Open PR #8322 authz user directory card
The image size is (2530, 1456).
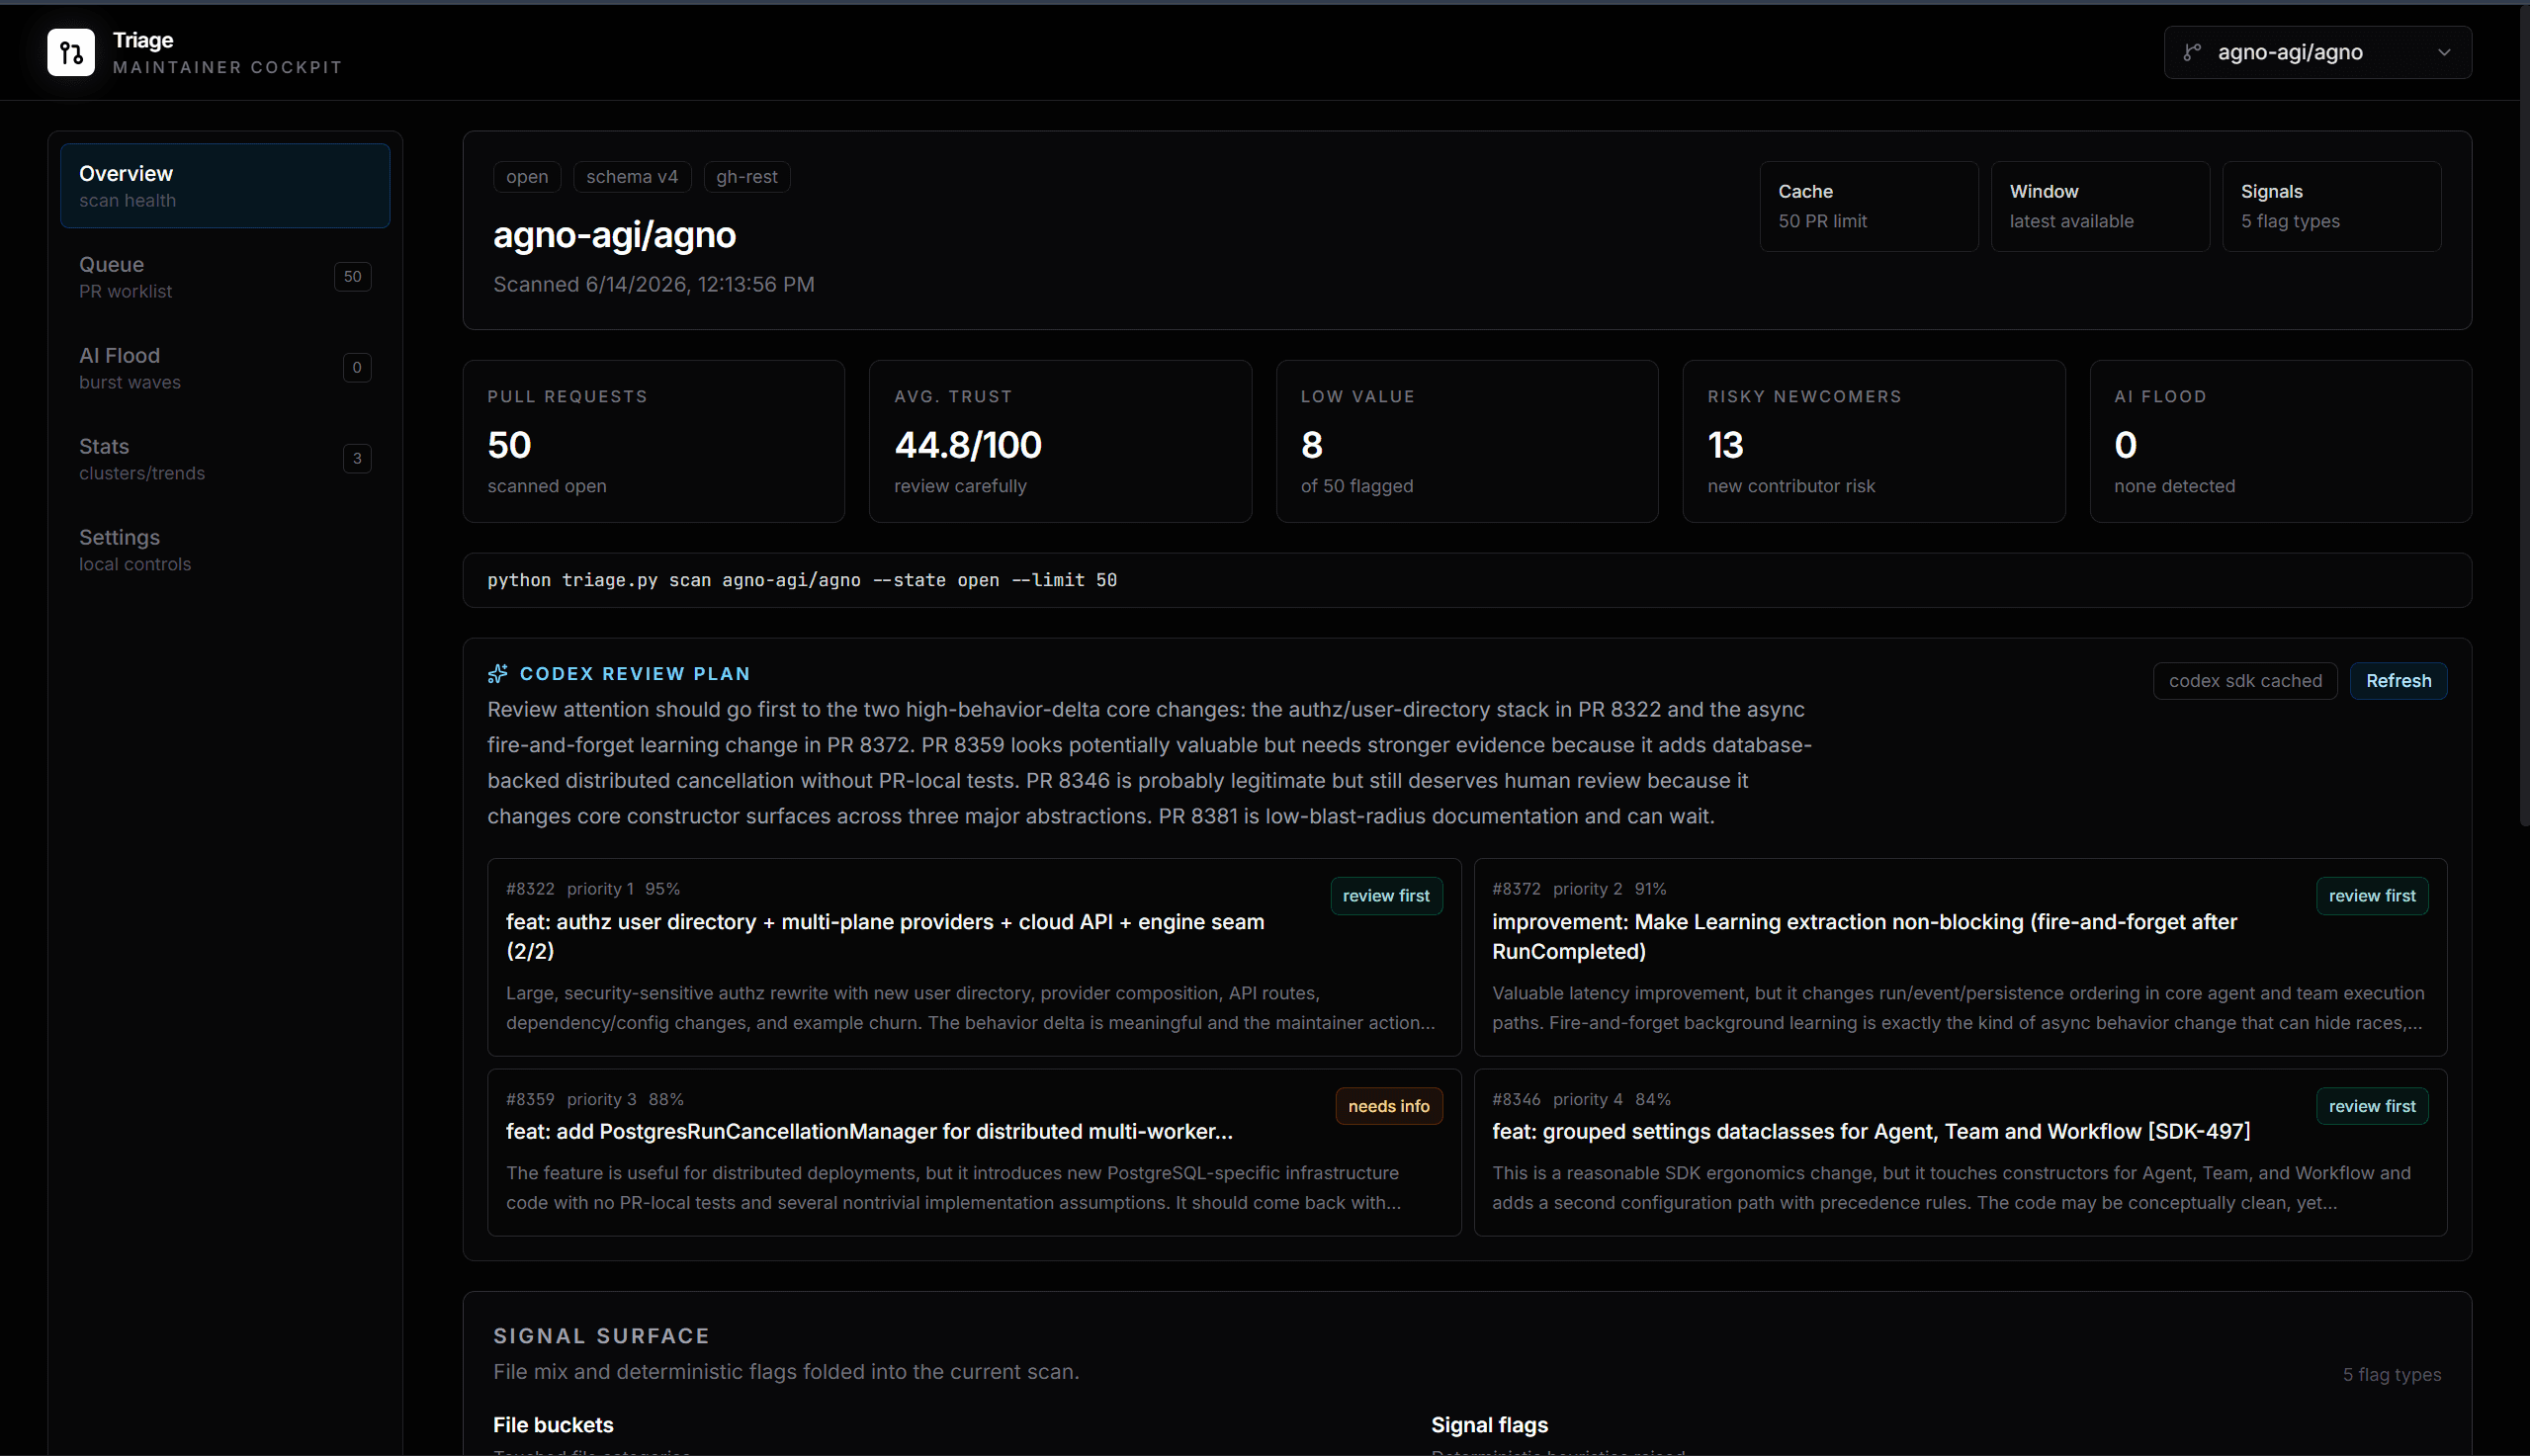click(x=974, y=957)
